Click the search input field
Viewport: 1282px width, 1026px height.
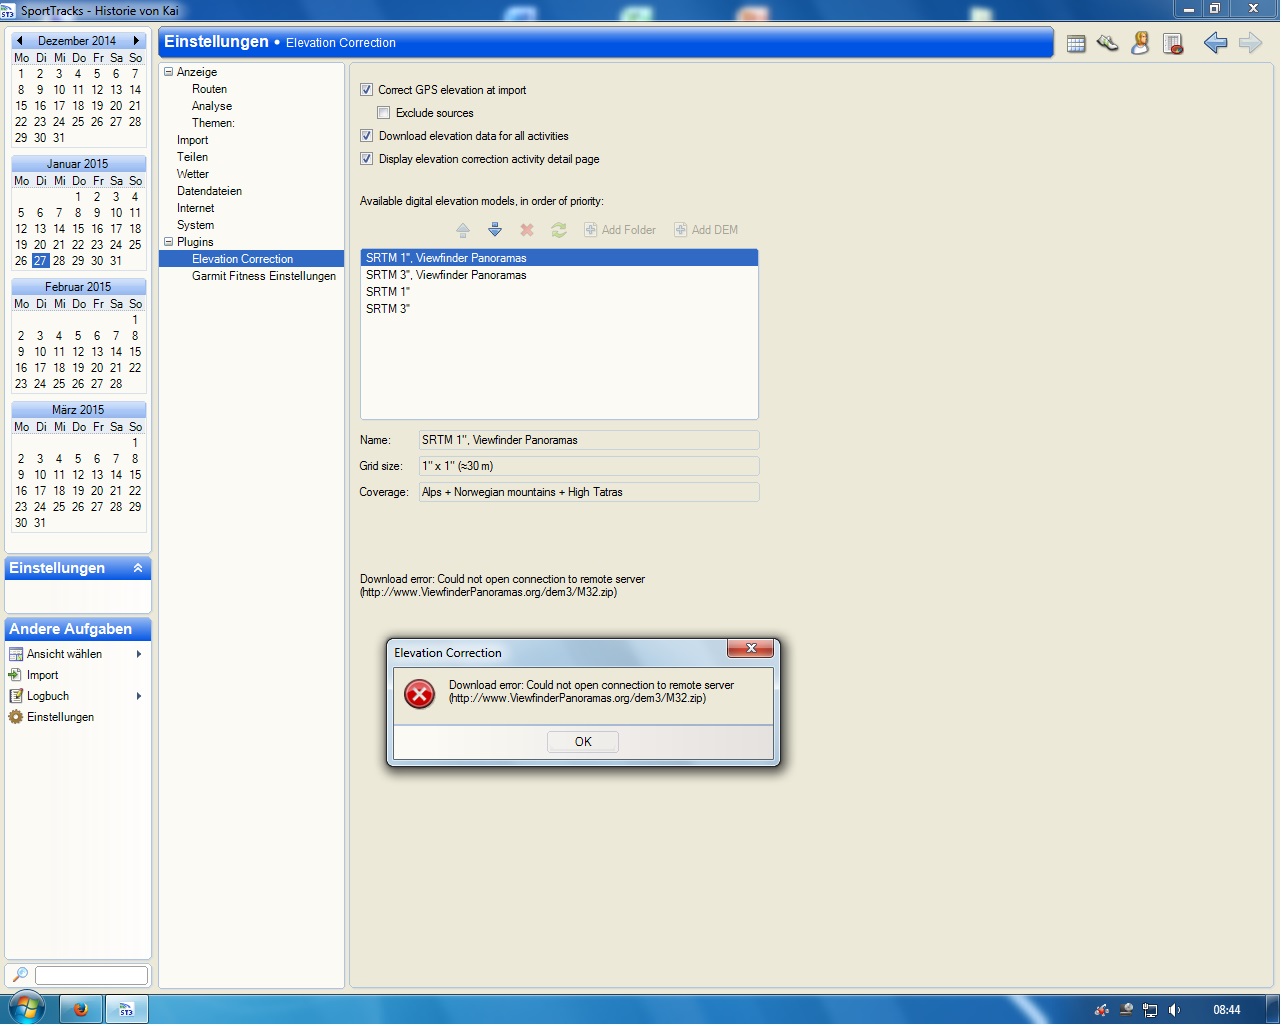click(x=91, y=975)
